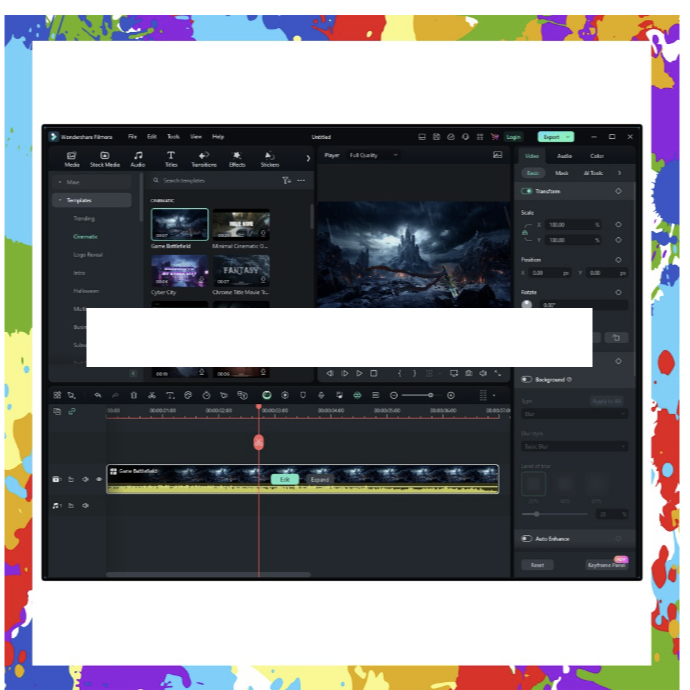The width and height of the screenshot is (690, 690).
Task: Click the Login button
Action: (513, 137)
